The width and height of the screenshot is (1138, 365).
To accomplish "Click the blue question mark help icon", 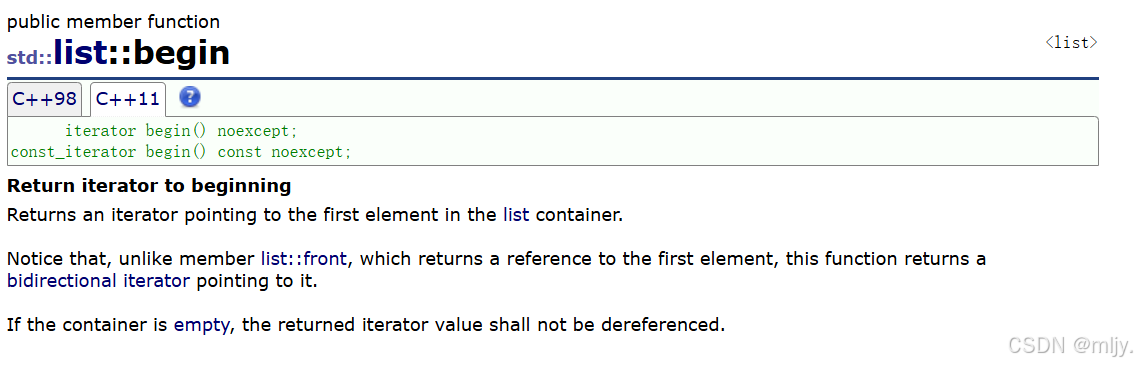I will pos(189,97).
